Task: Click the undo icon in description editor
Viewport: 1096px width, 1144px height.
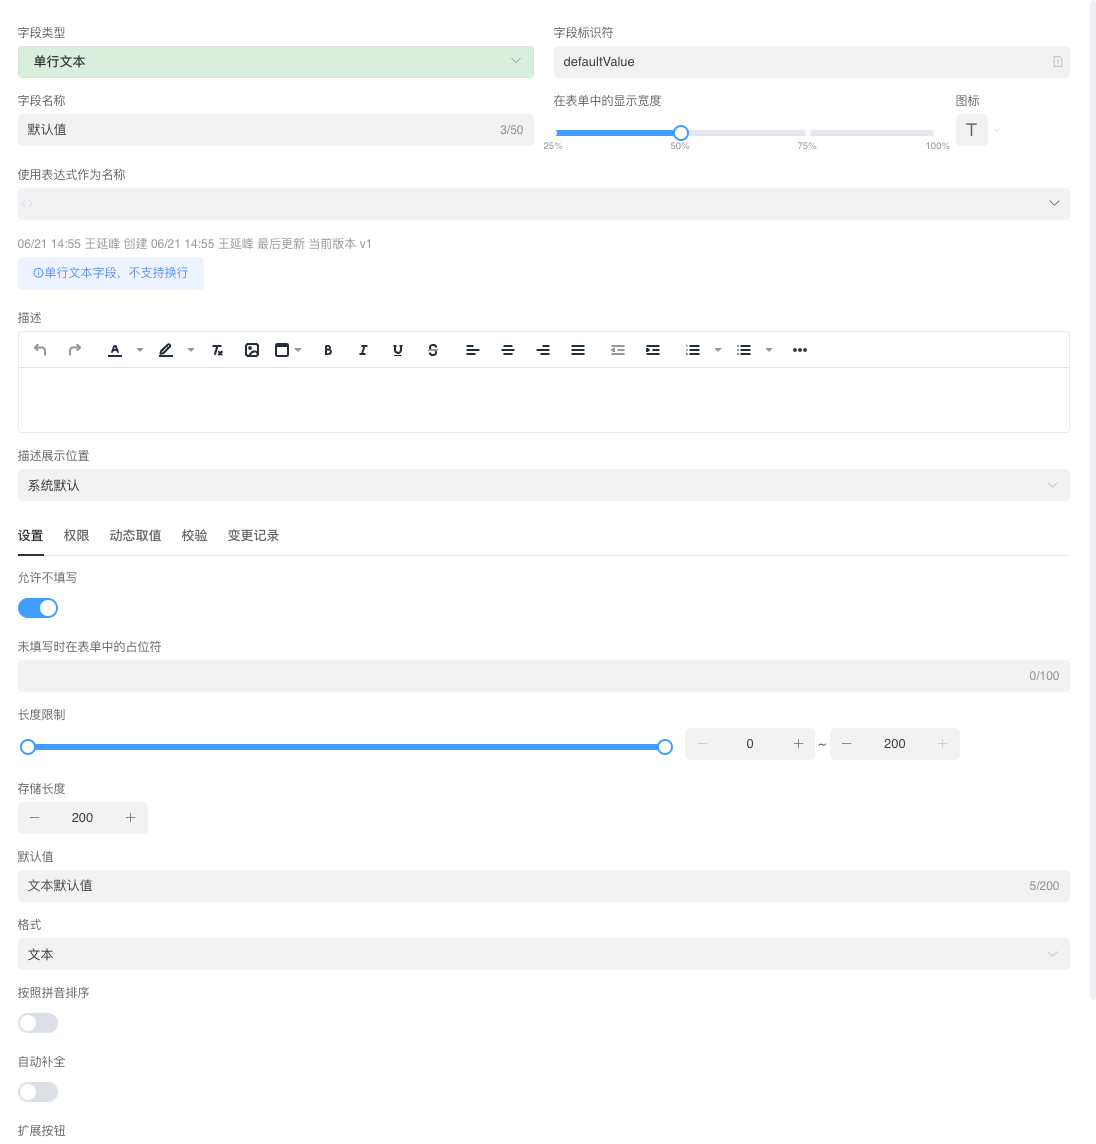Action: click(40, 350)
